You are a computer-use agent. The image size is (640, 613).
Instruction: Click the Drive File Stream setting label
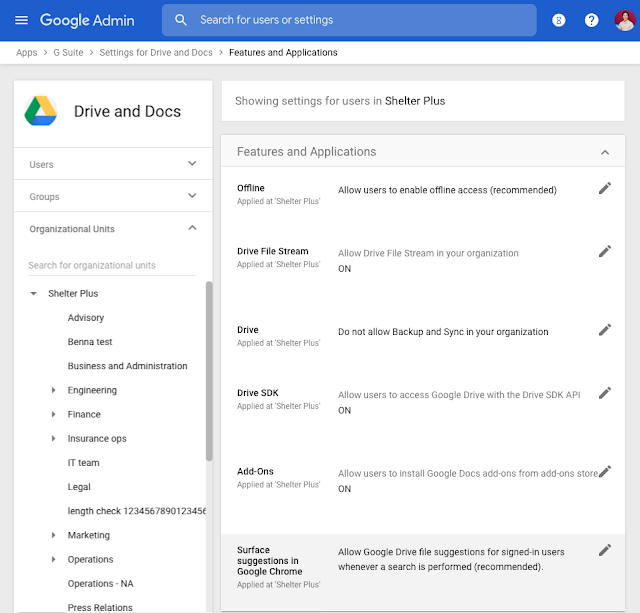click(273, 251)
